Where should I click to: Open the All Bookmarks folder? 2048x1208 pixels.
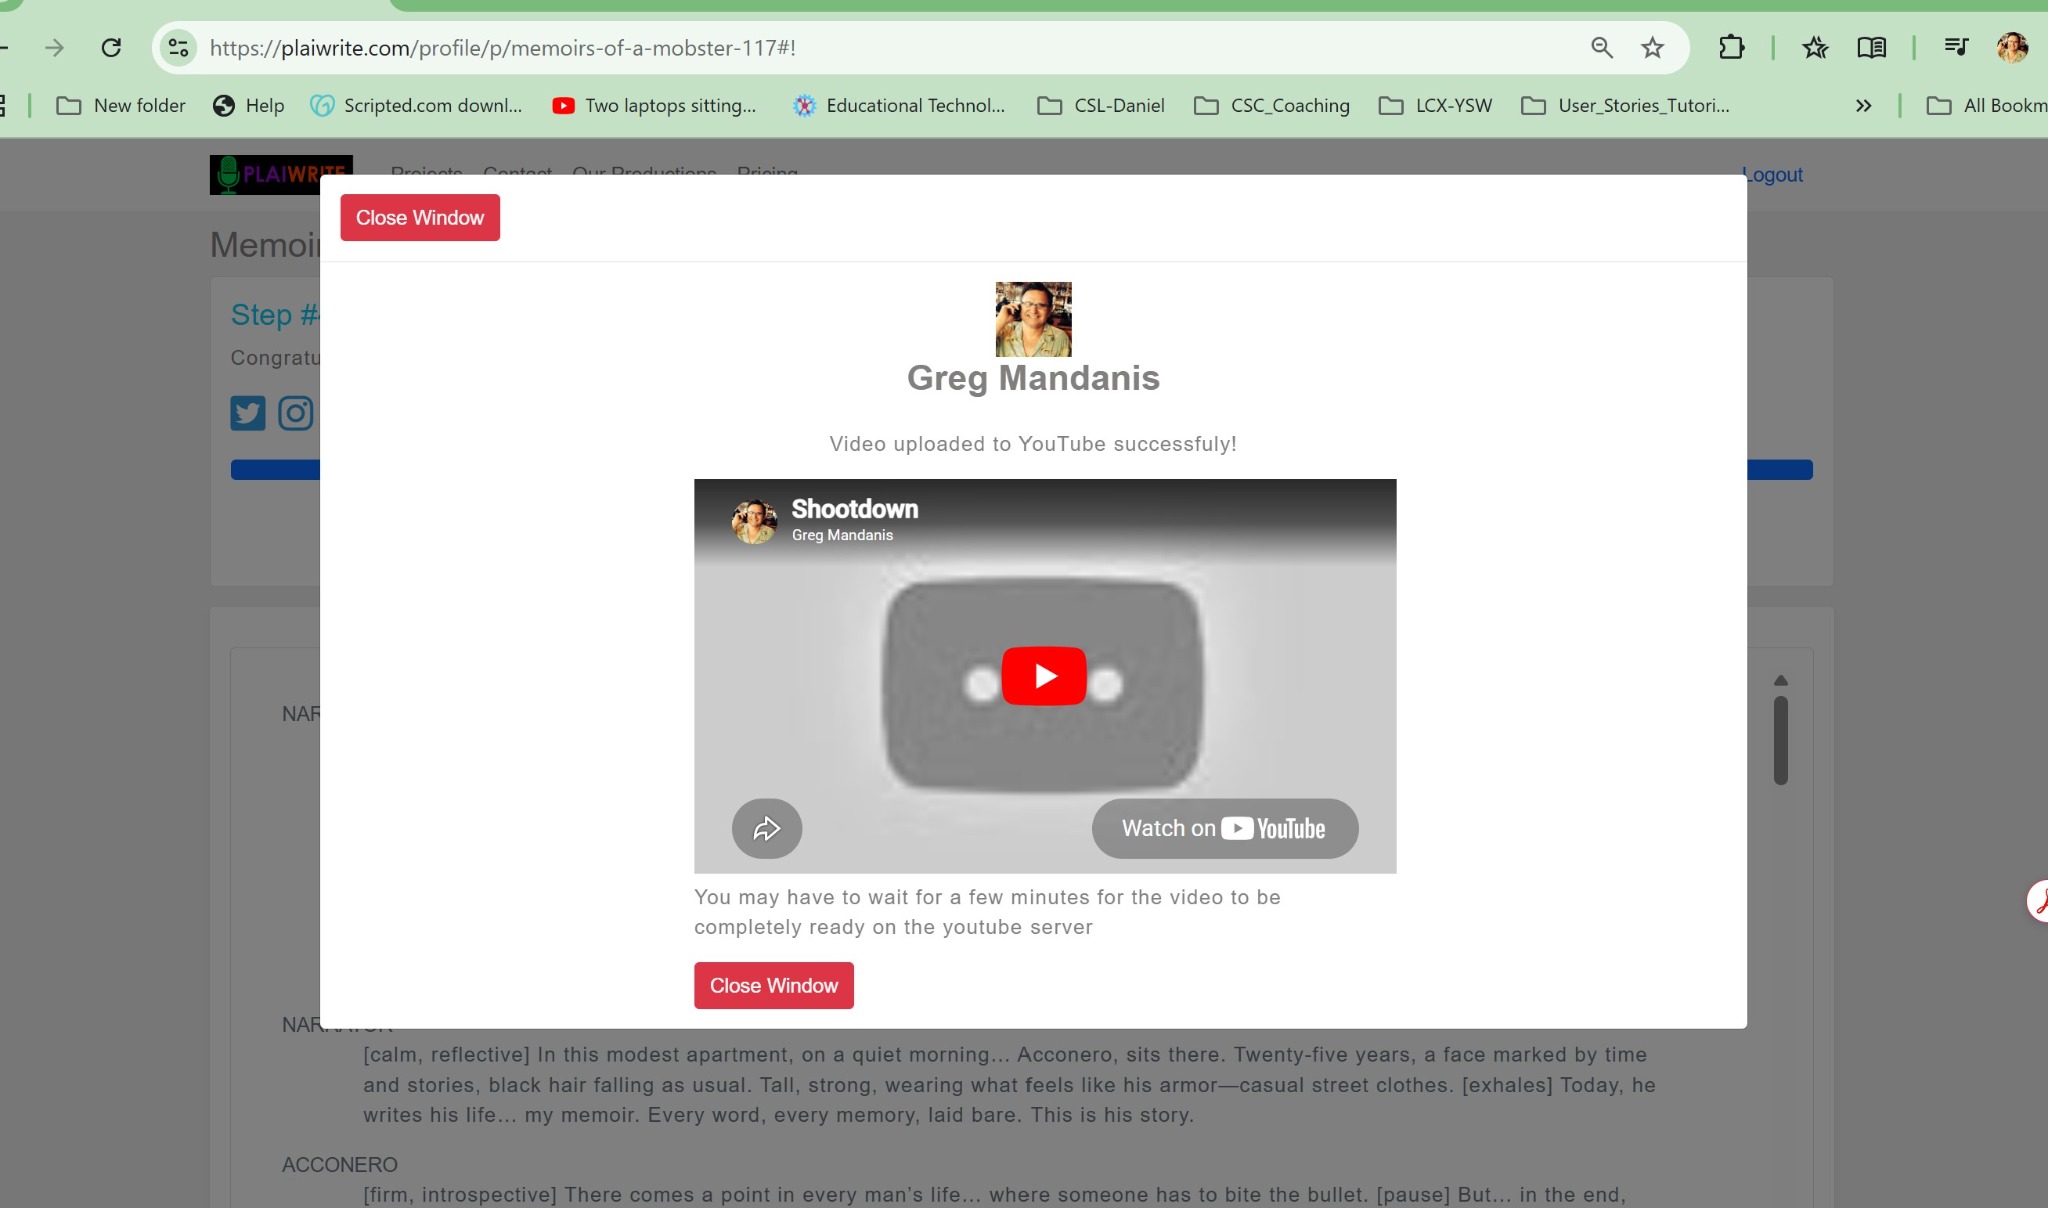point(1987,105)
